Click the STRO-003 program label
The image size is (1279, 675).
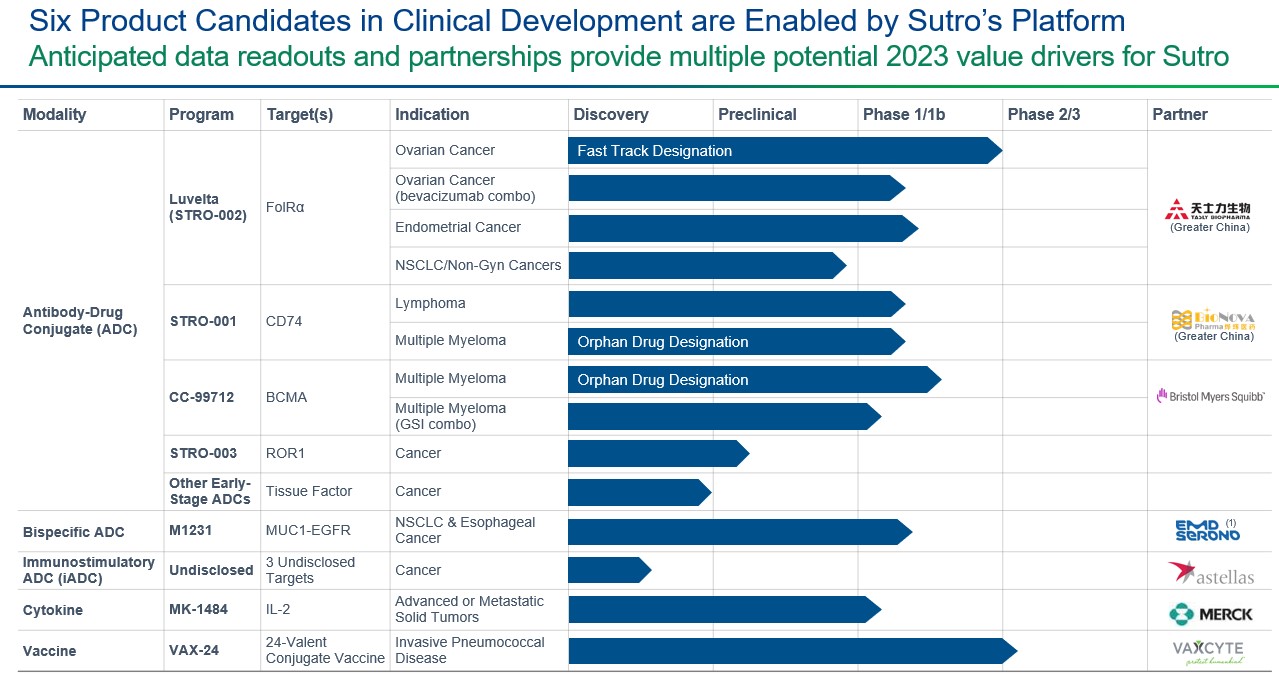203,453
